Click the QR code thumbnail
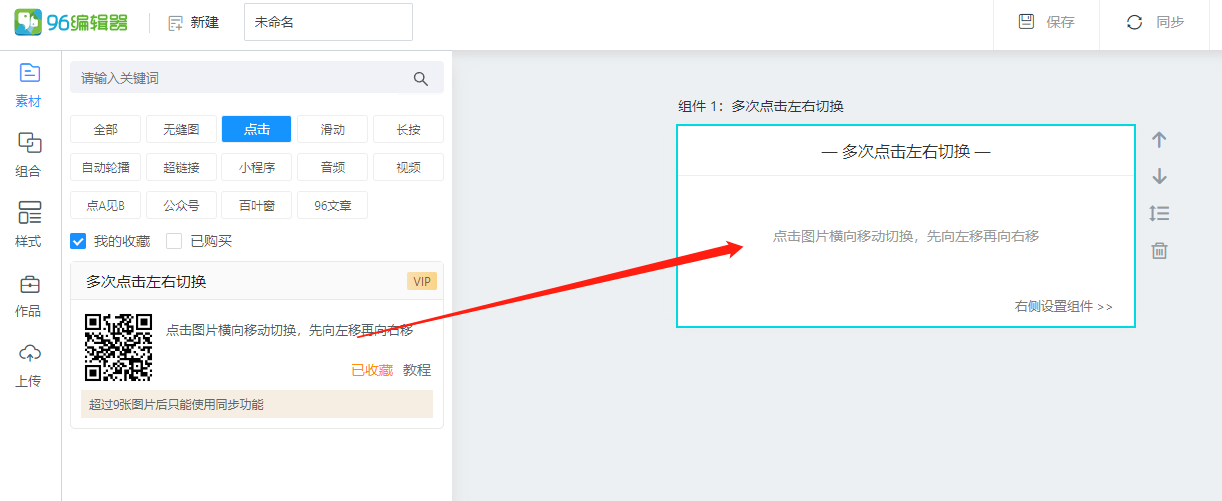The width and height of the screenshot is (1222, 501). [x=118, y=347]
